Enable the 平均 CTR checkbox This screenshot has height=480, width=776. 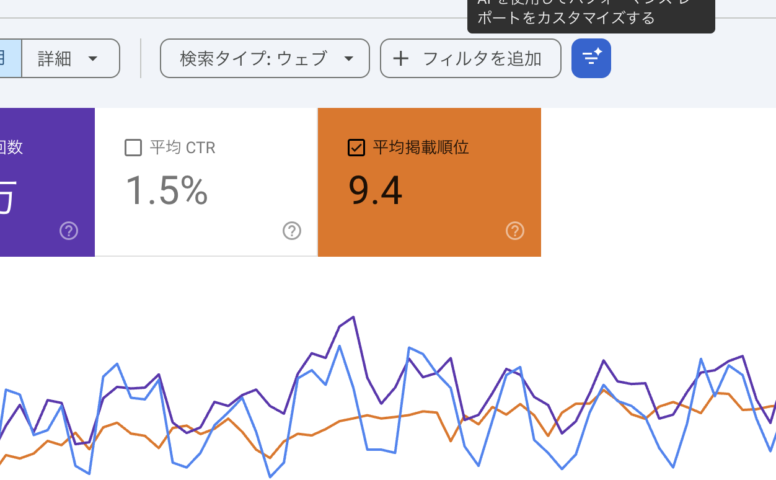pos(133,148)
